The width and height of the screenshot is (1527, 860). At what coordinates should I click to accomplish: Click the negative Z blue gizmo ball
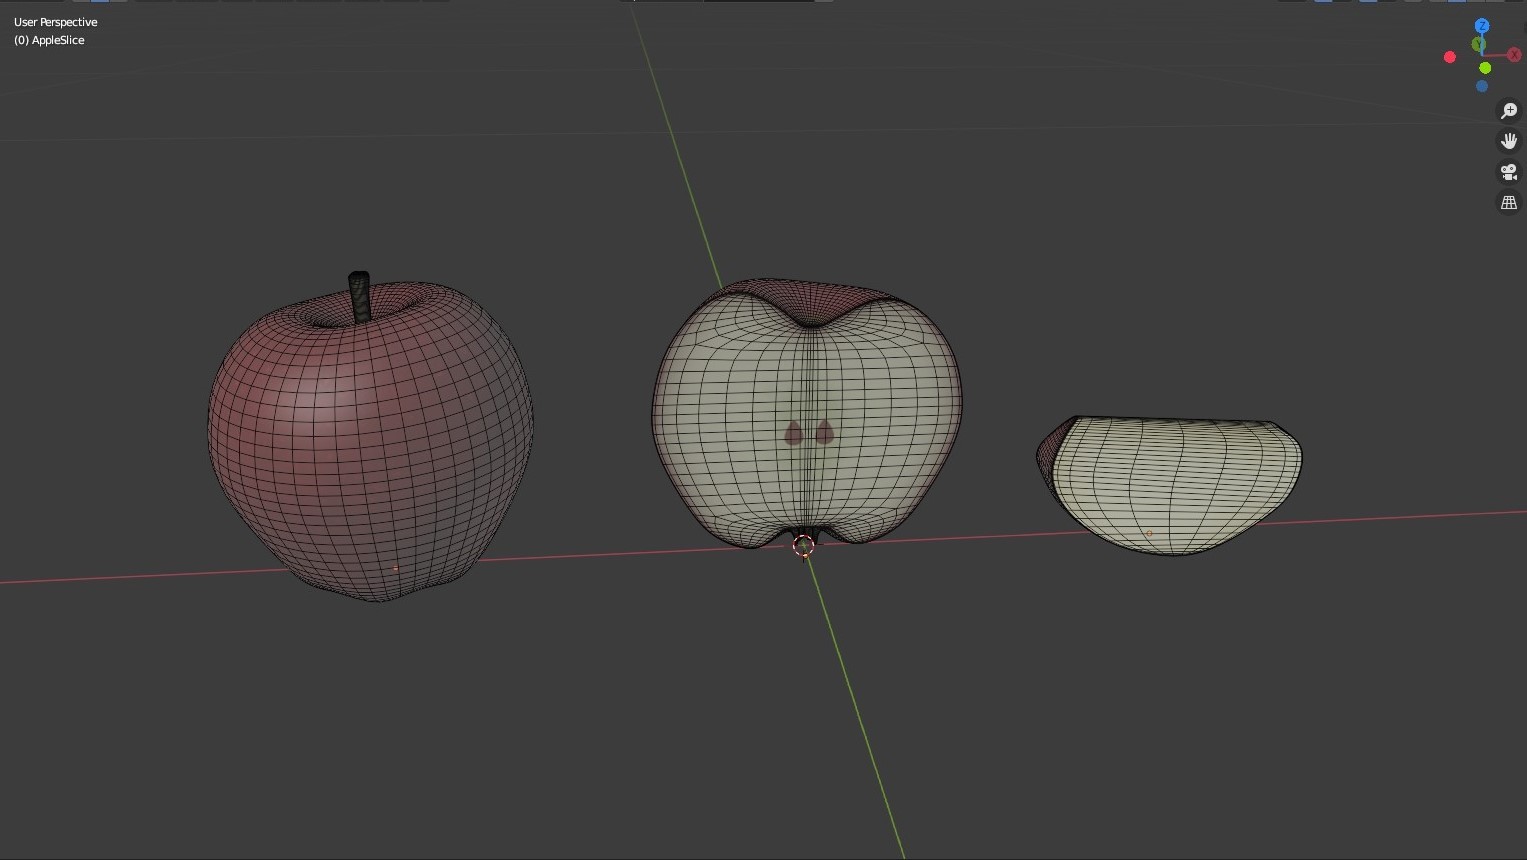[1482, 86]
